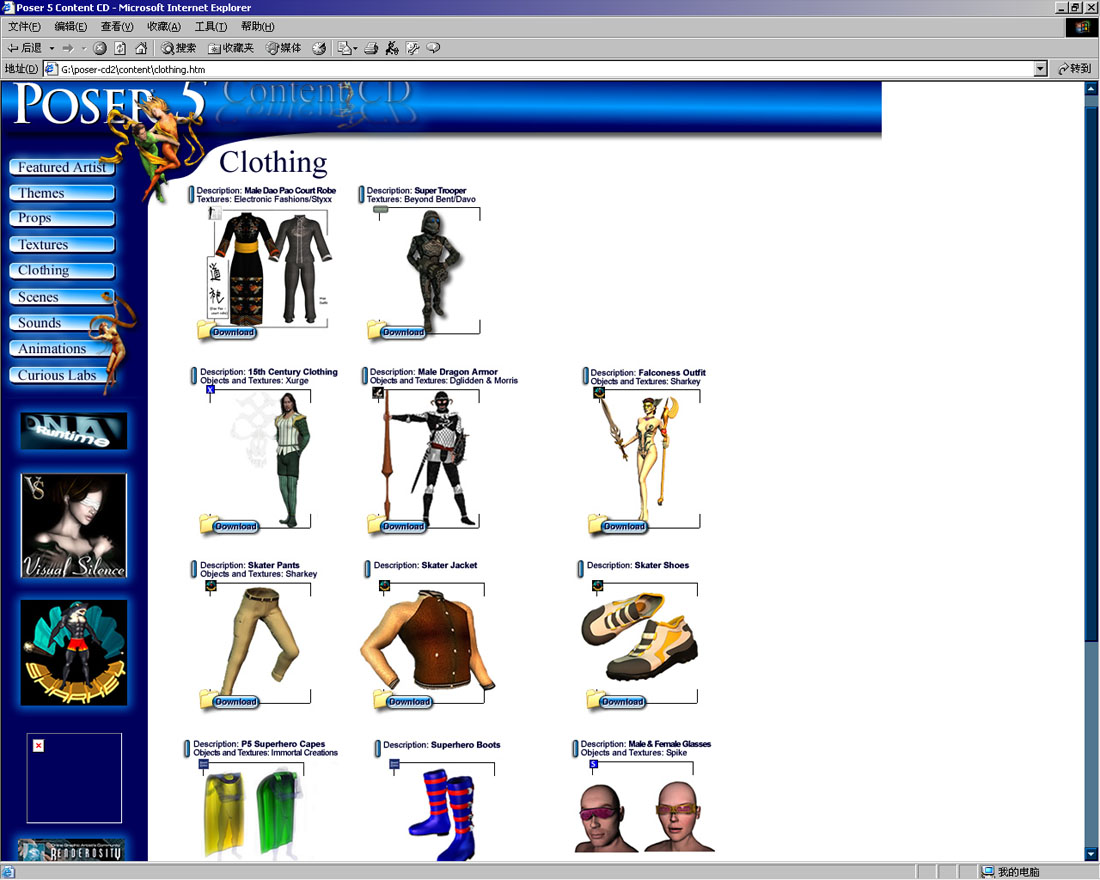The image size is (1100, 880).
Task: Download the Male Dragon Armor
Action: tap(397, 526)
